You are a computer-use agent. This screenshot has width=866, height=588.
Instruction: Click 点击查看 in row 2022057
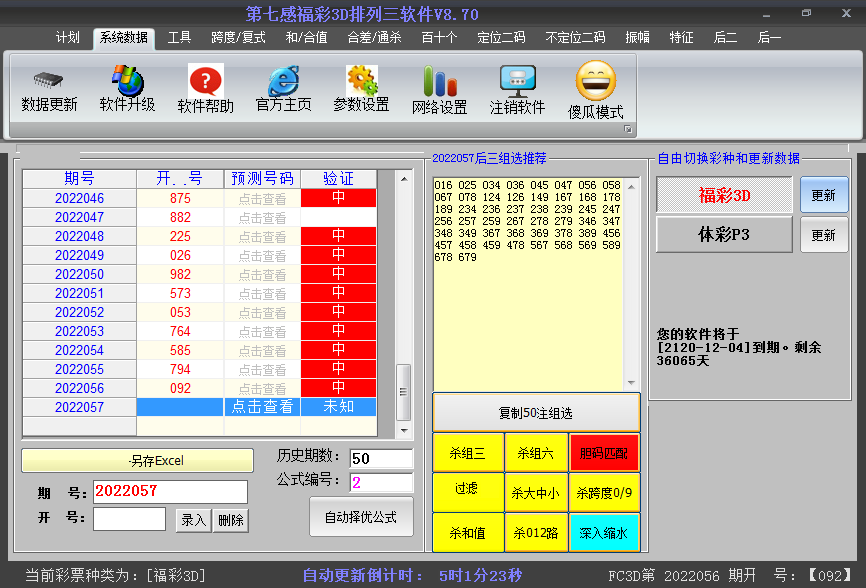[x=262, y=407]
